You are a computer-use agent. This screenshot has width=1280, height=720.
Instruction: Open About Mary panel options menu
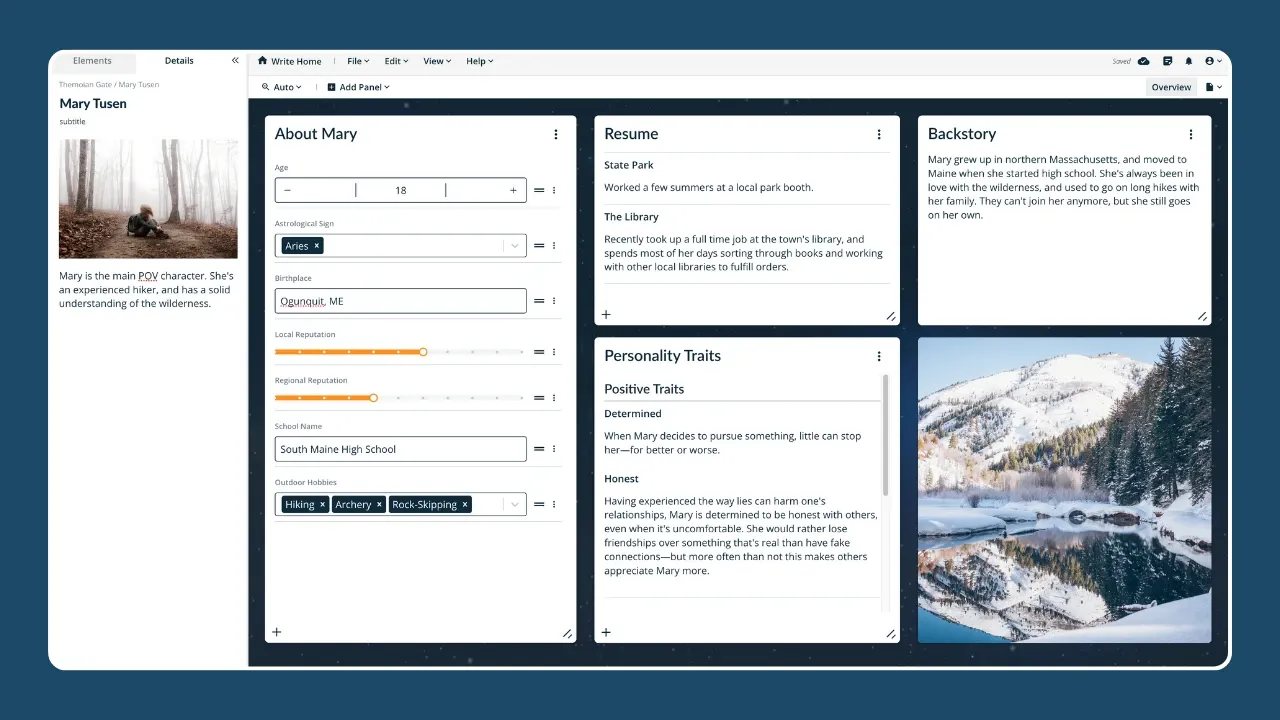(556, 134)
